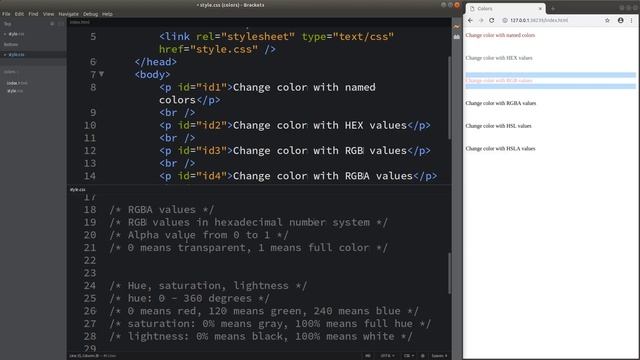Click the '/* RGBA values */' comment line
640x360 pixels.
tap(162, 210)
